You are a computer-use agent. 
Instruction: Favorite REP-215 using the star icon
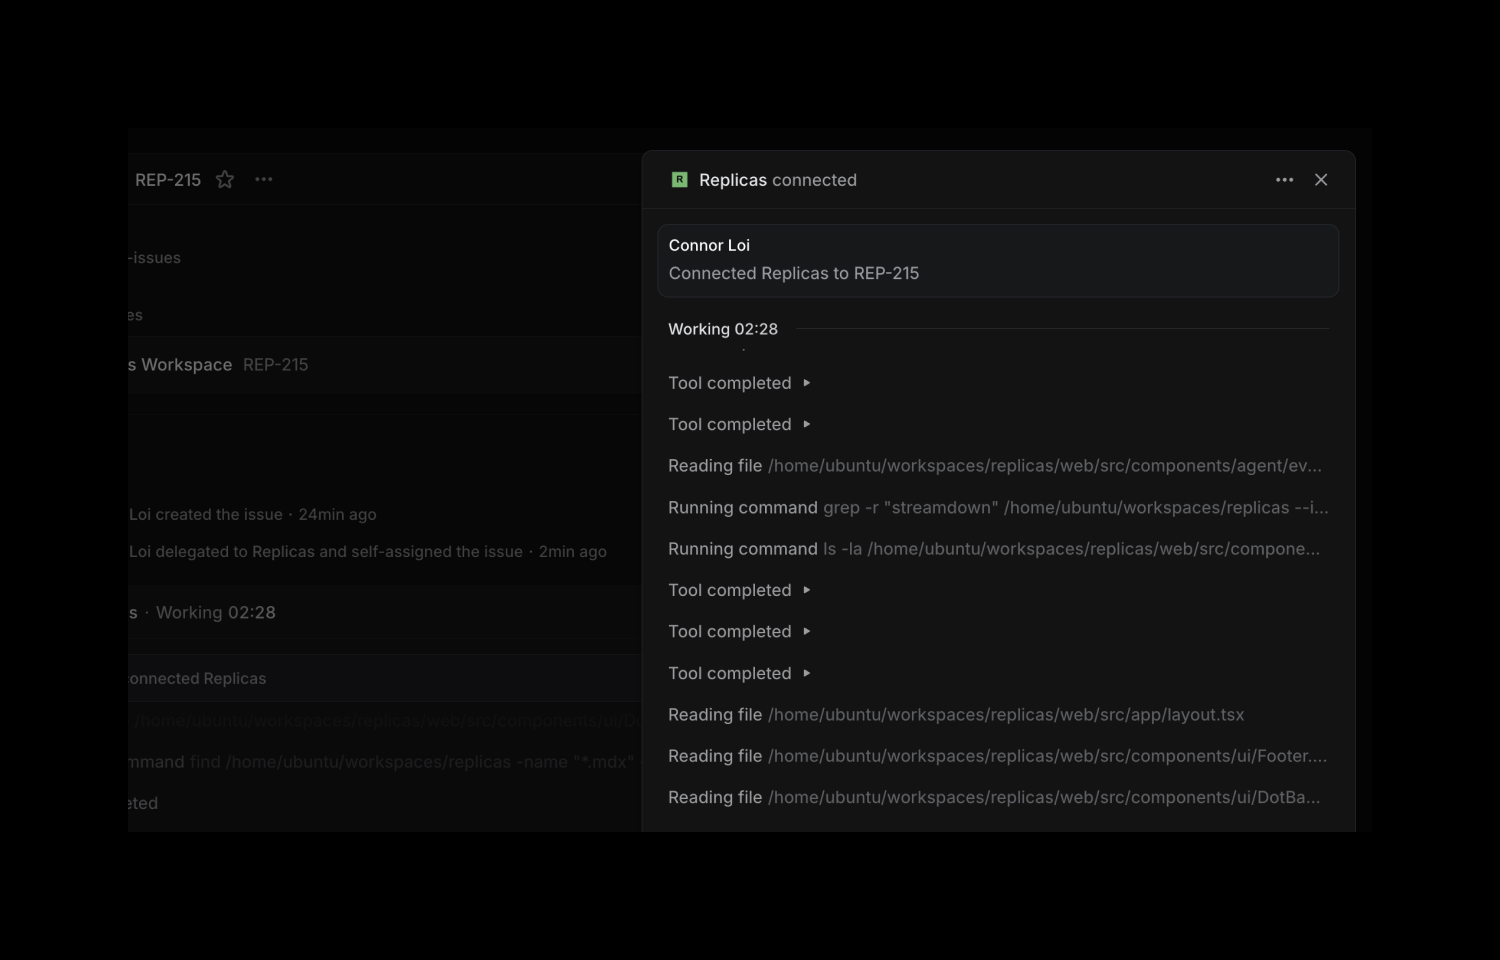pyautogui.click(x=224, y=179)
